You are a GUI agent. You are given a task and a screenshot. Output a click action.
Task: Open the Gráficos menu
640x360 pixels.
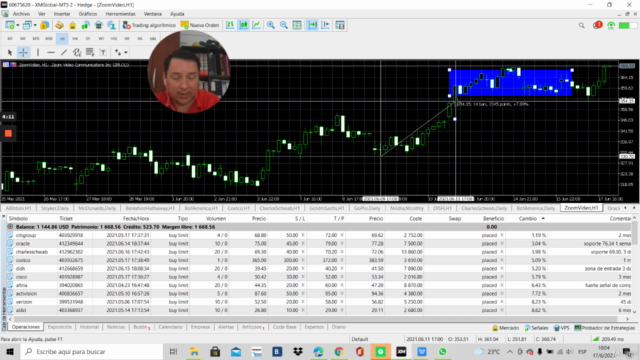(x=88, y=14)
